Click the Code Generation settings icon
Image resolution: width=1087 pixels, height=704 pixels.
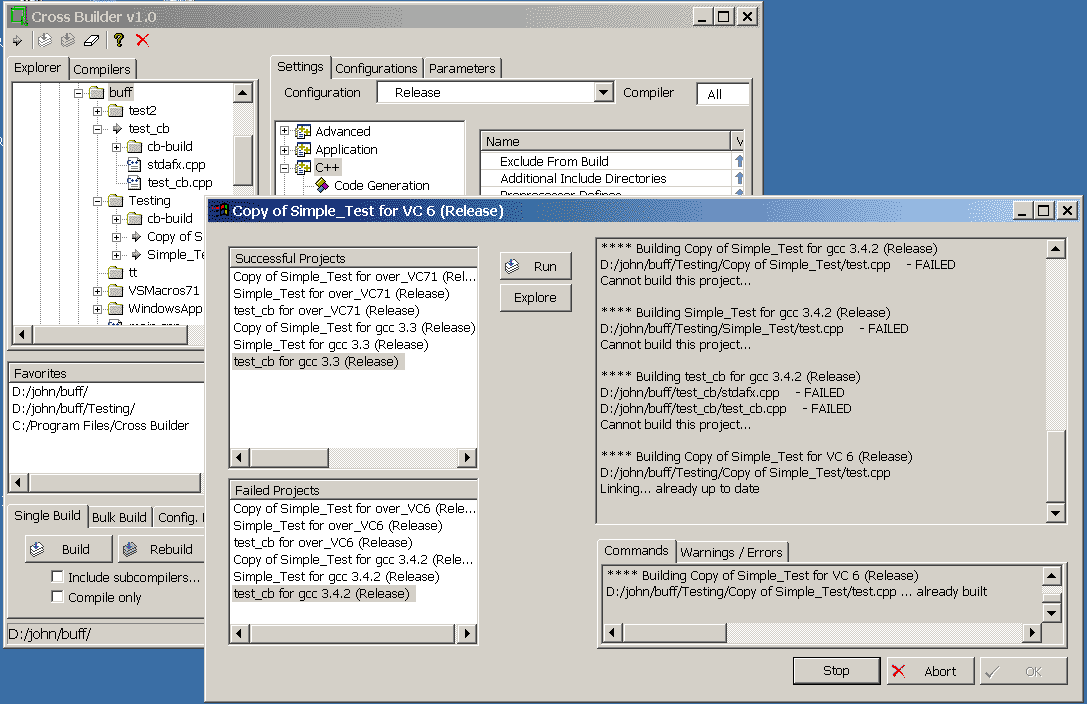[322, 185]
